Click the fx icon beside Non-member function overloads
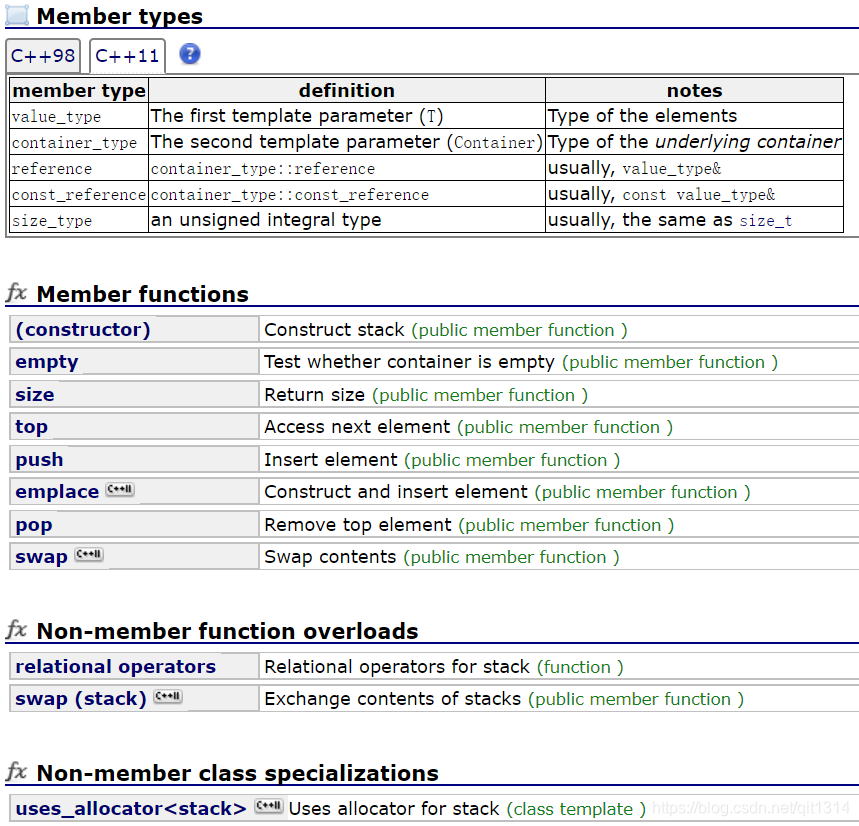 tap(16, 629)
